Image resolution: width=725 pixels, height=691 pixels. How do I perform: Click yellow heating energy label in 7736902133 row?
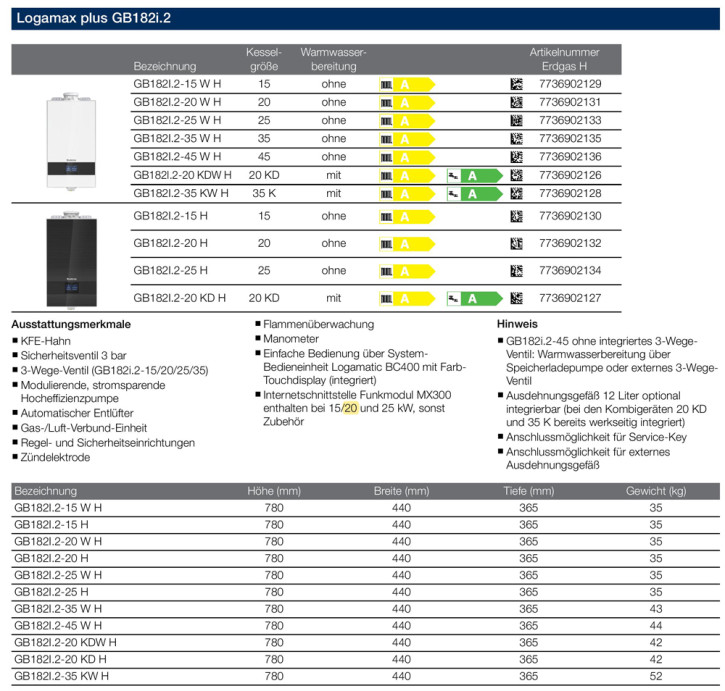(x=407, y=121)
